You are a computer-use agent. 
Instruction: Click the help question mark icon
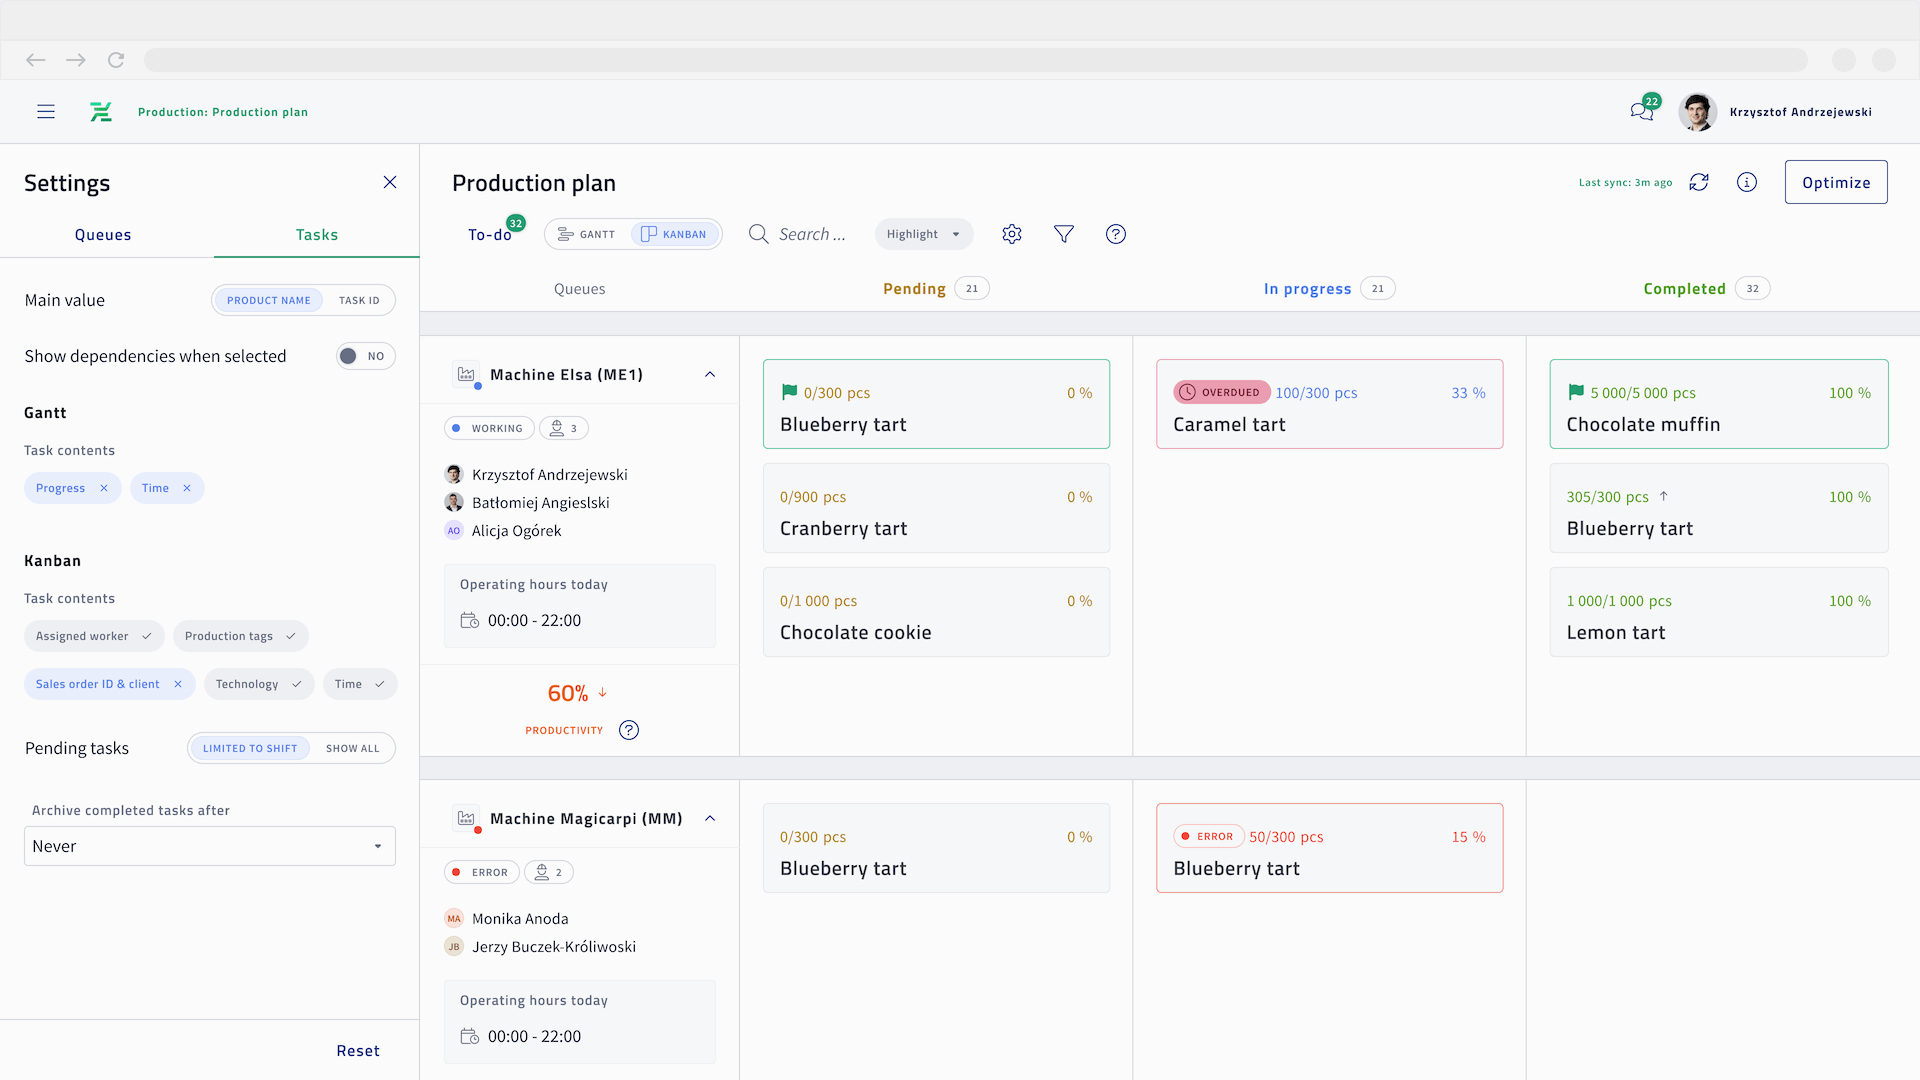point(1115,233)
